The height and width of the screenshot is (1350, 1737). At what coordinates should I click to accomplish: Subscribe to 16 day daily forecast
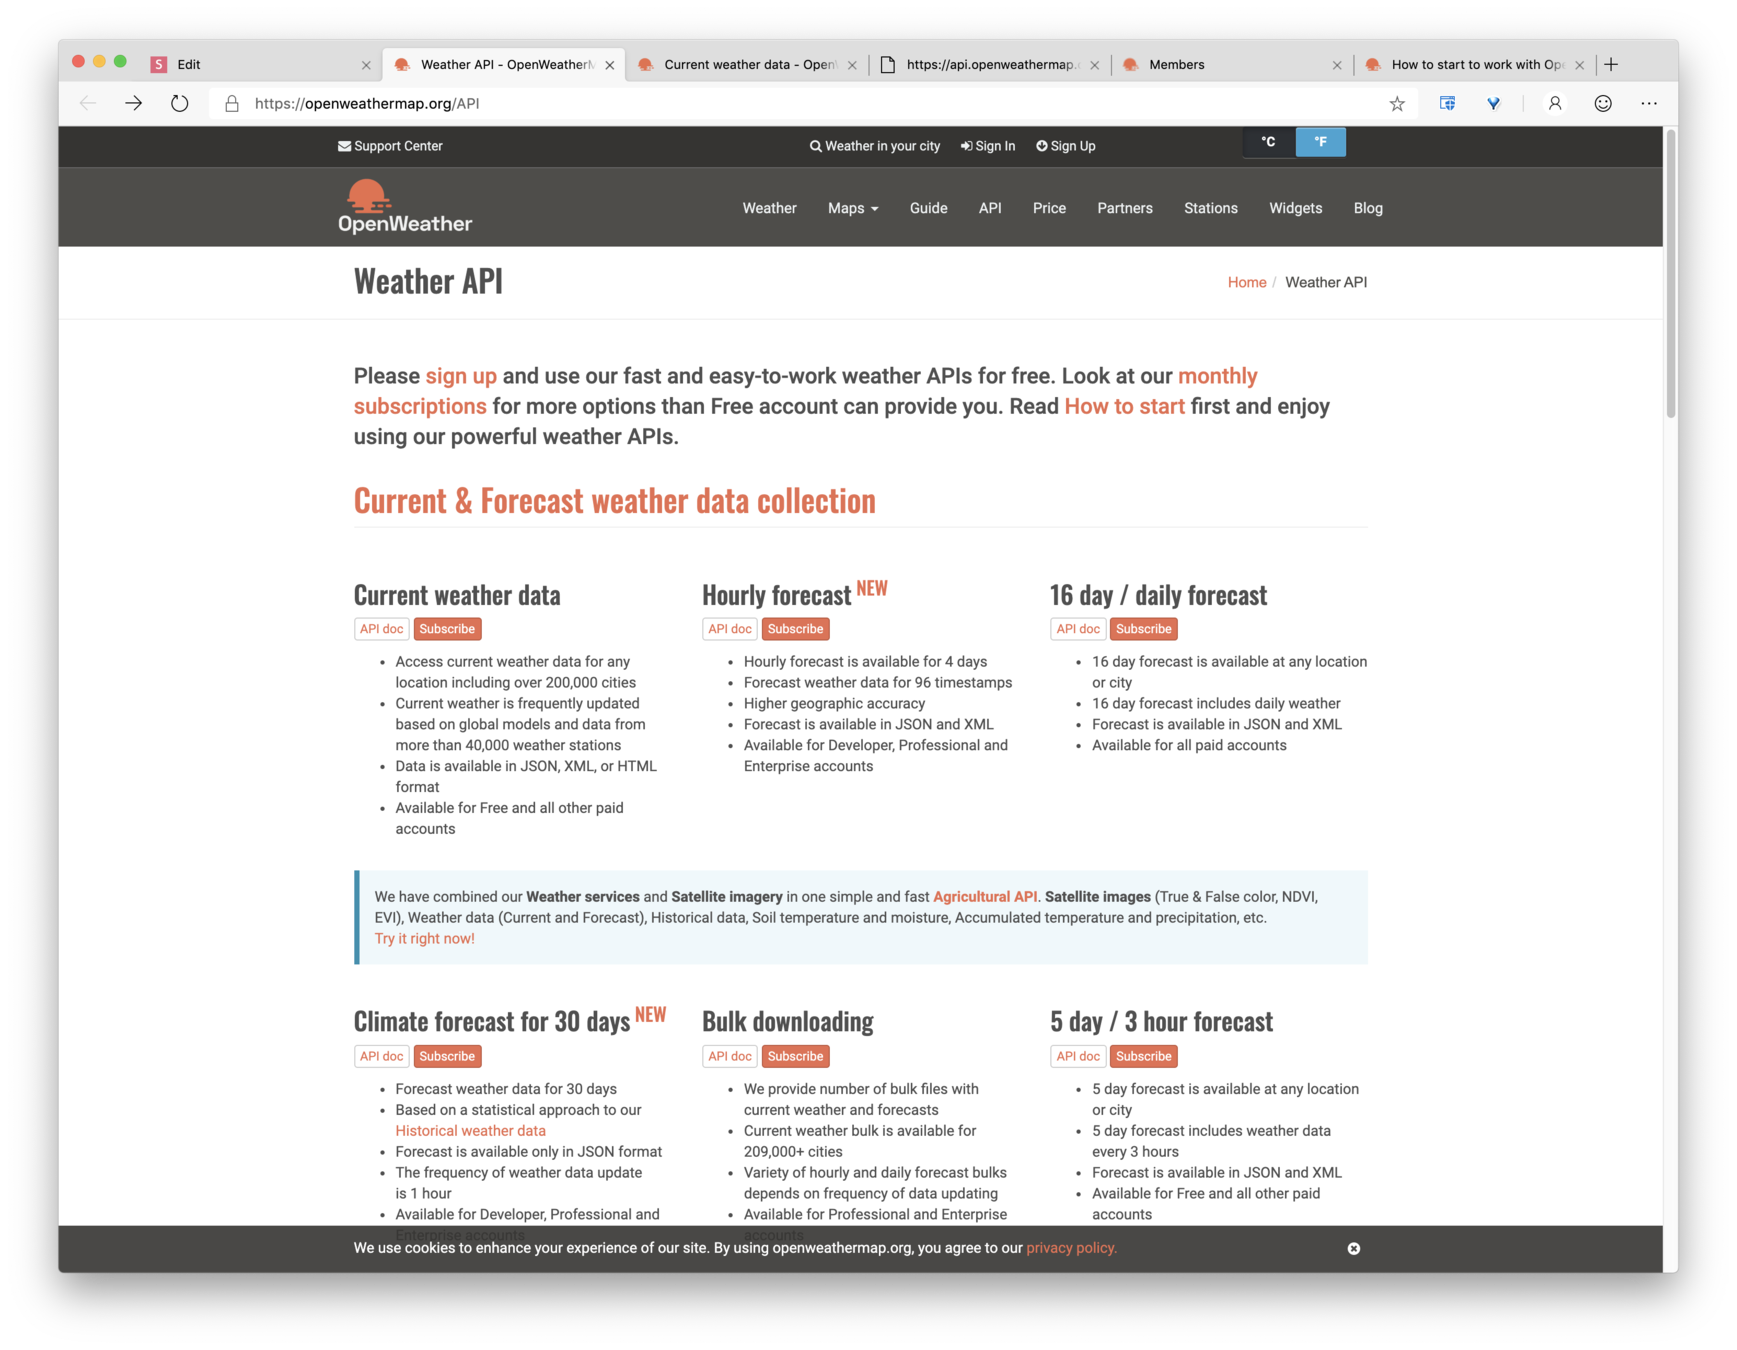(x=1143, y=629)
